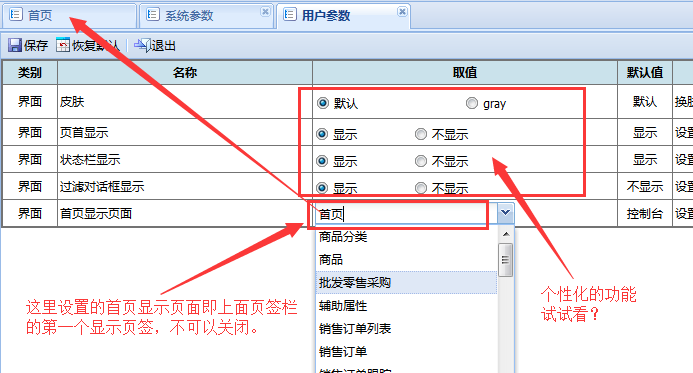Select the 用户参数 tab
Viewport: 693px width, 373px height.
(343, 16)
